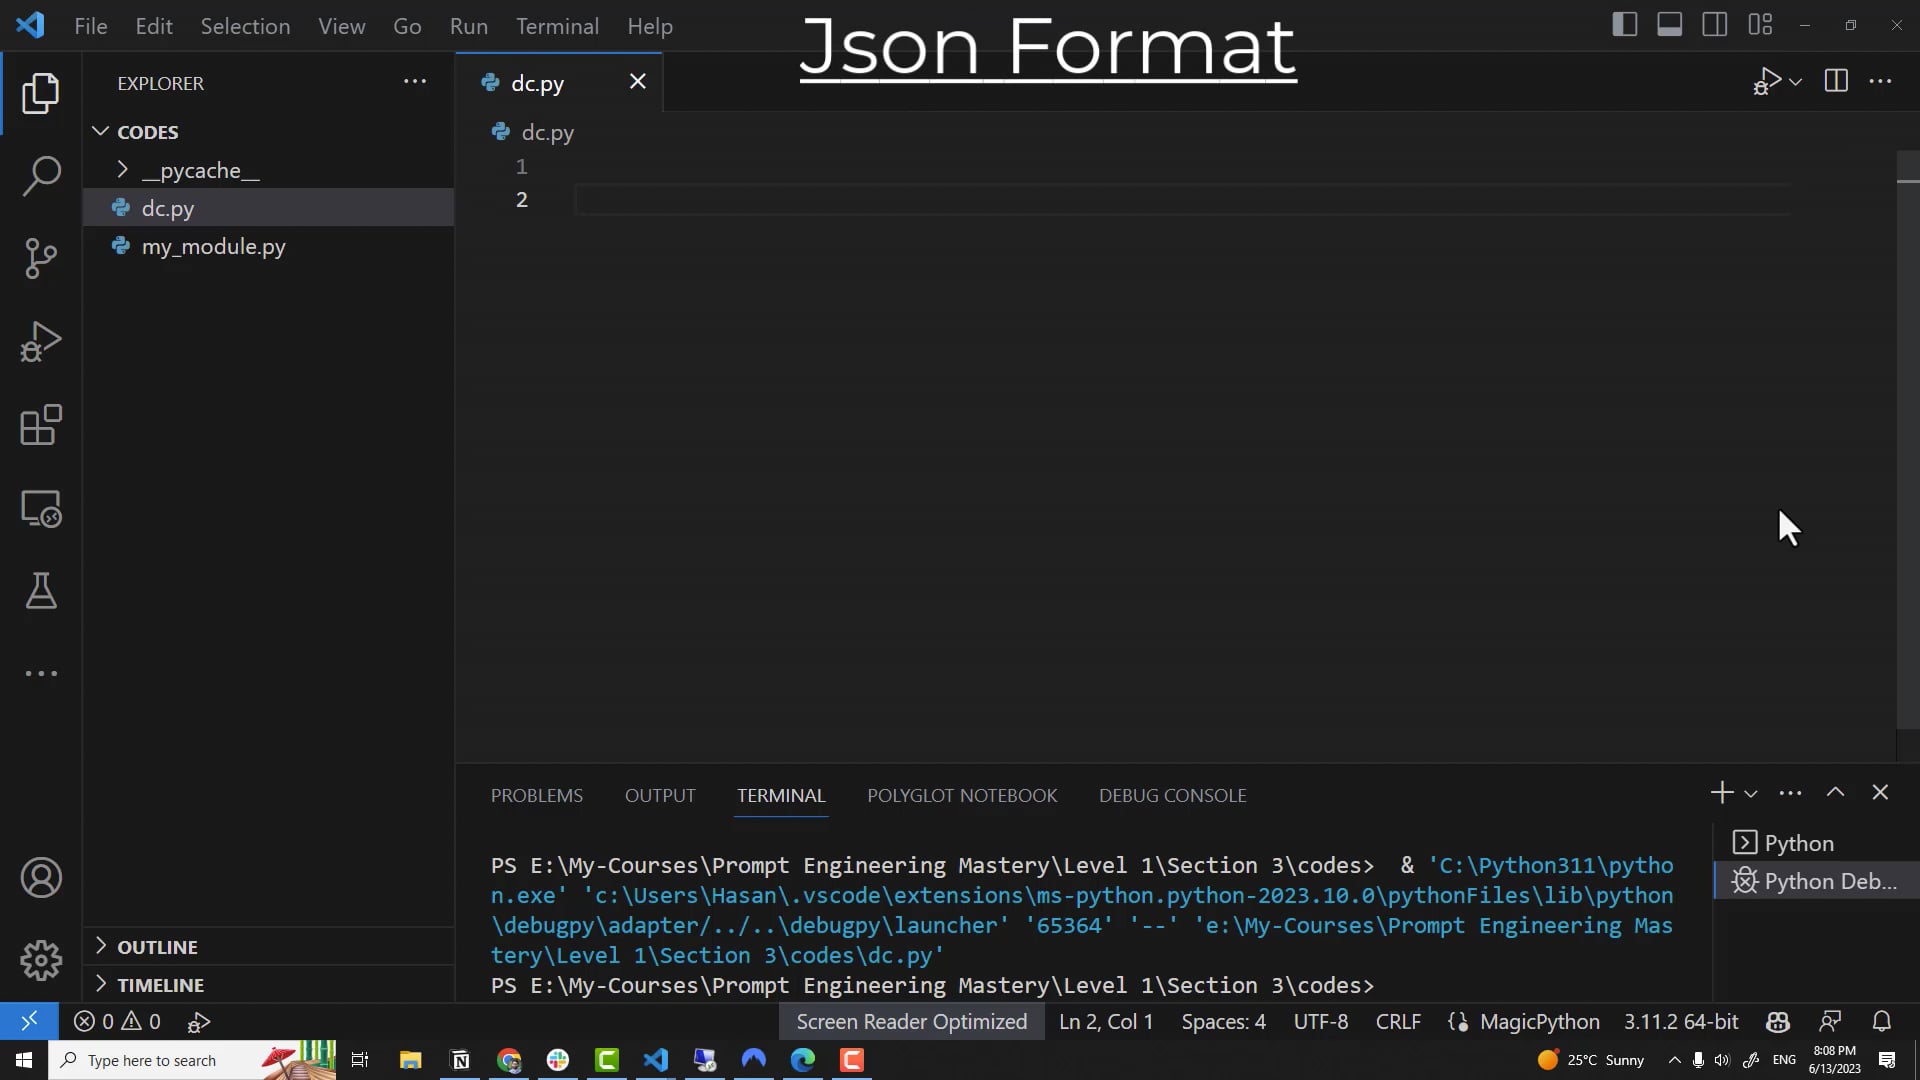
Task: Toggle the panel visibility
Action: pyautogui.click(x=1669, y=24)
